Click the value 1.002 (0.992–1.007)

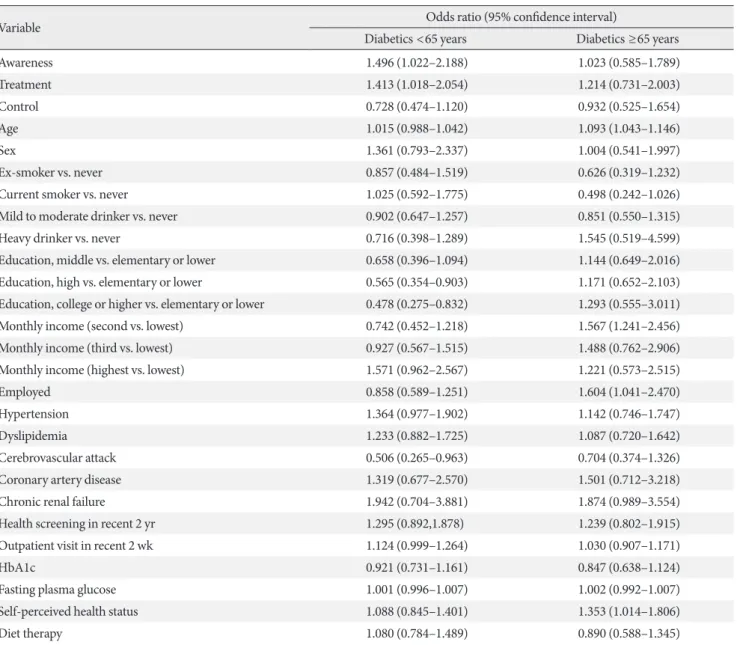point(629,590)
